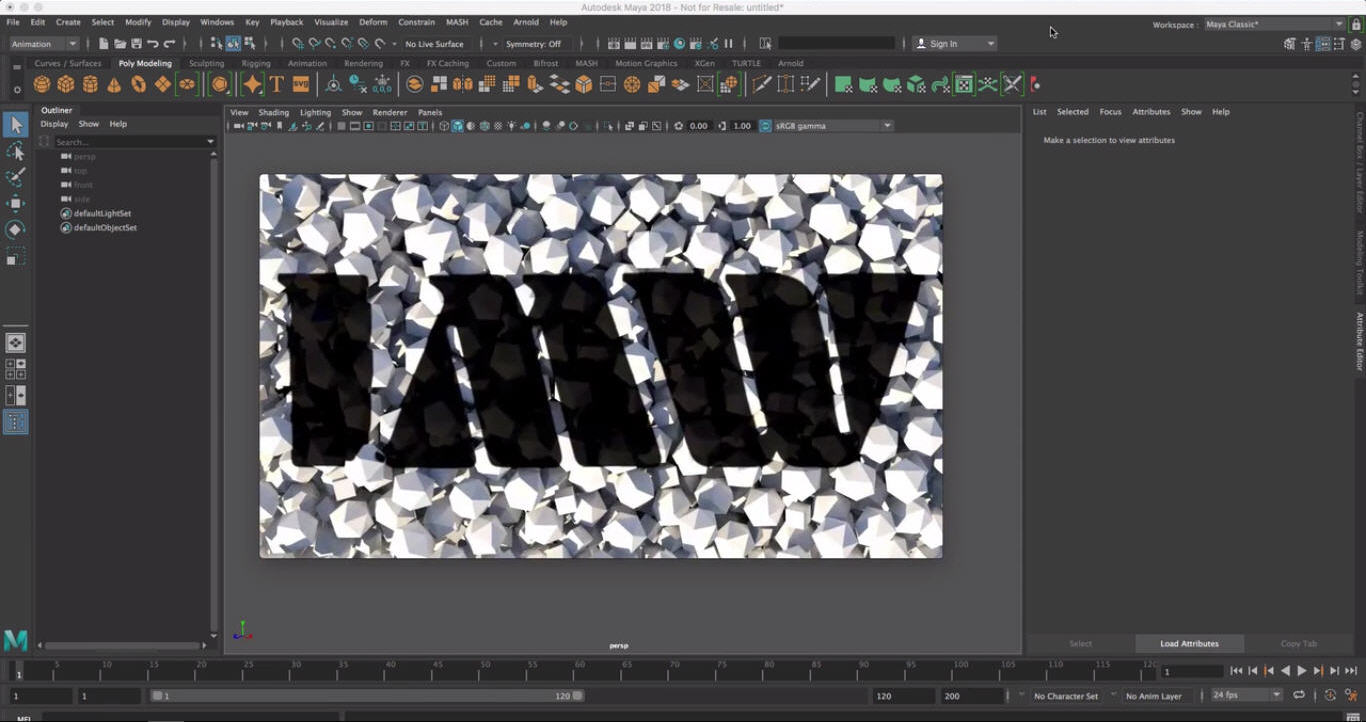Screen dimensions: 1366x722
Task: Click the viewport gamma value field 1.00
Action: 742,126
